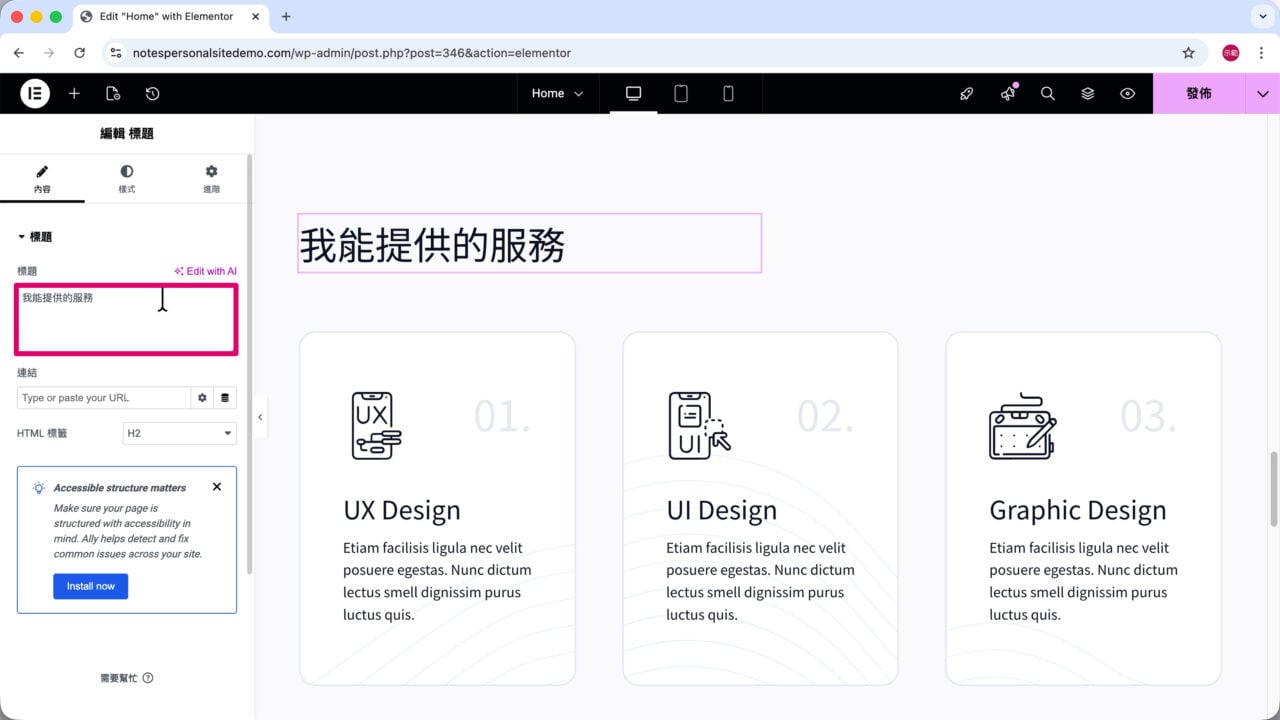Click the Install now button
The image size is (1280, 720).
pos(91,586)
